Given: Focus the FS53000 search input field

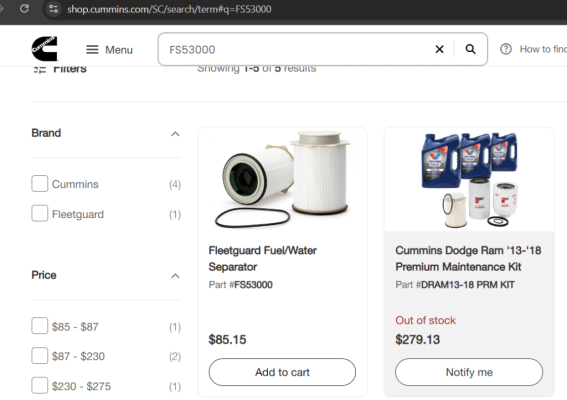Looking at the screenshot, I should (x=298, y=50).
